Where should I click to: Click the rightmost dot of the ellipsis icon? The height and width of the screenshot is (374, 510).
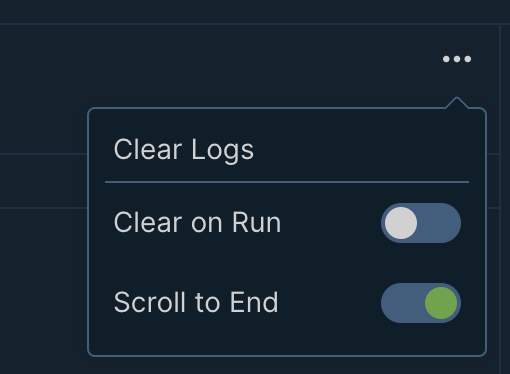coord(468,59)
